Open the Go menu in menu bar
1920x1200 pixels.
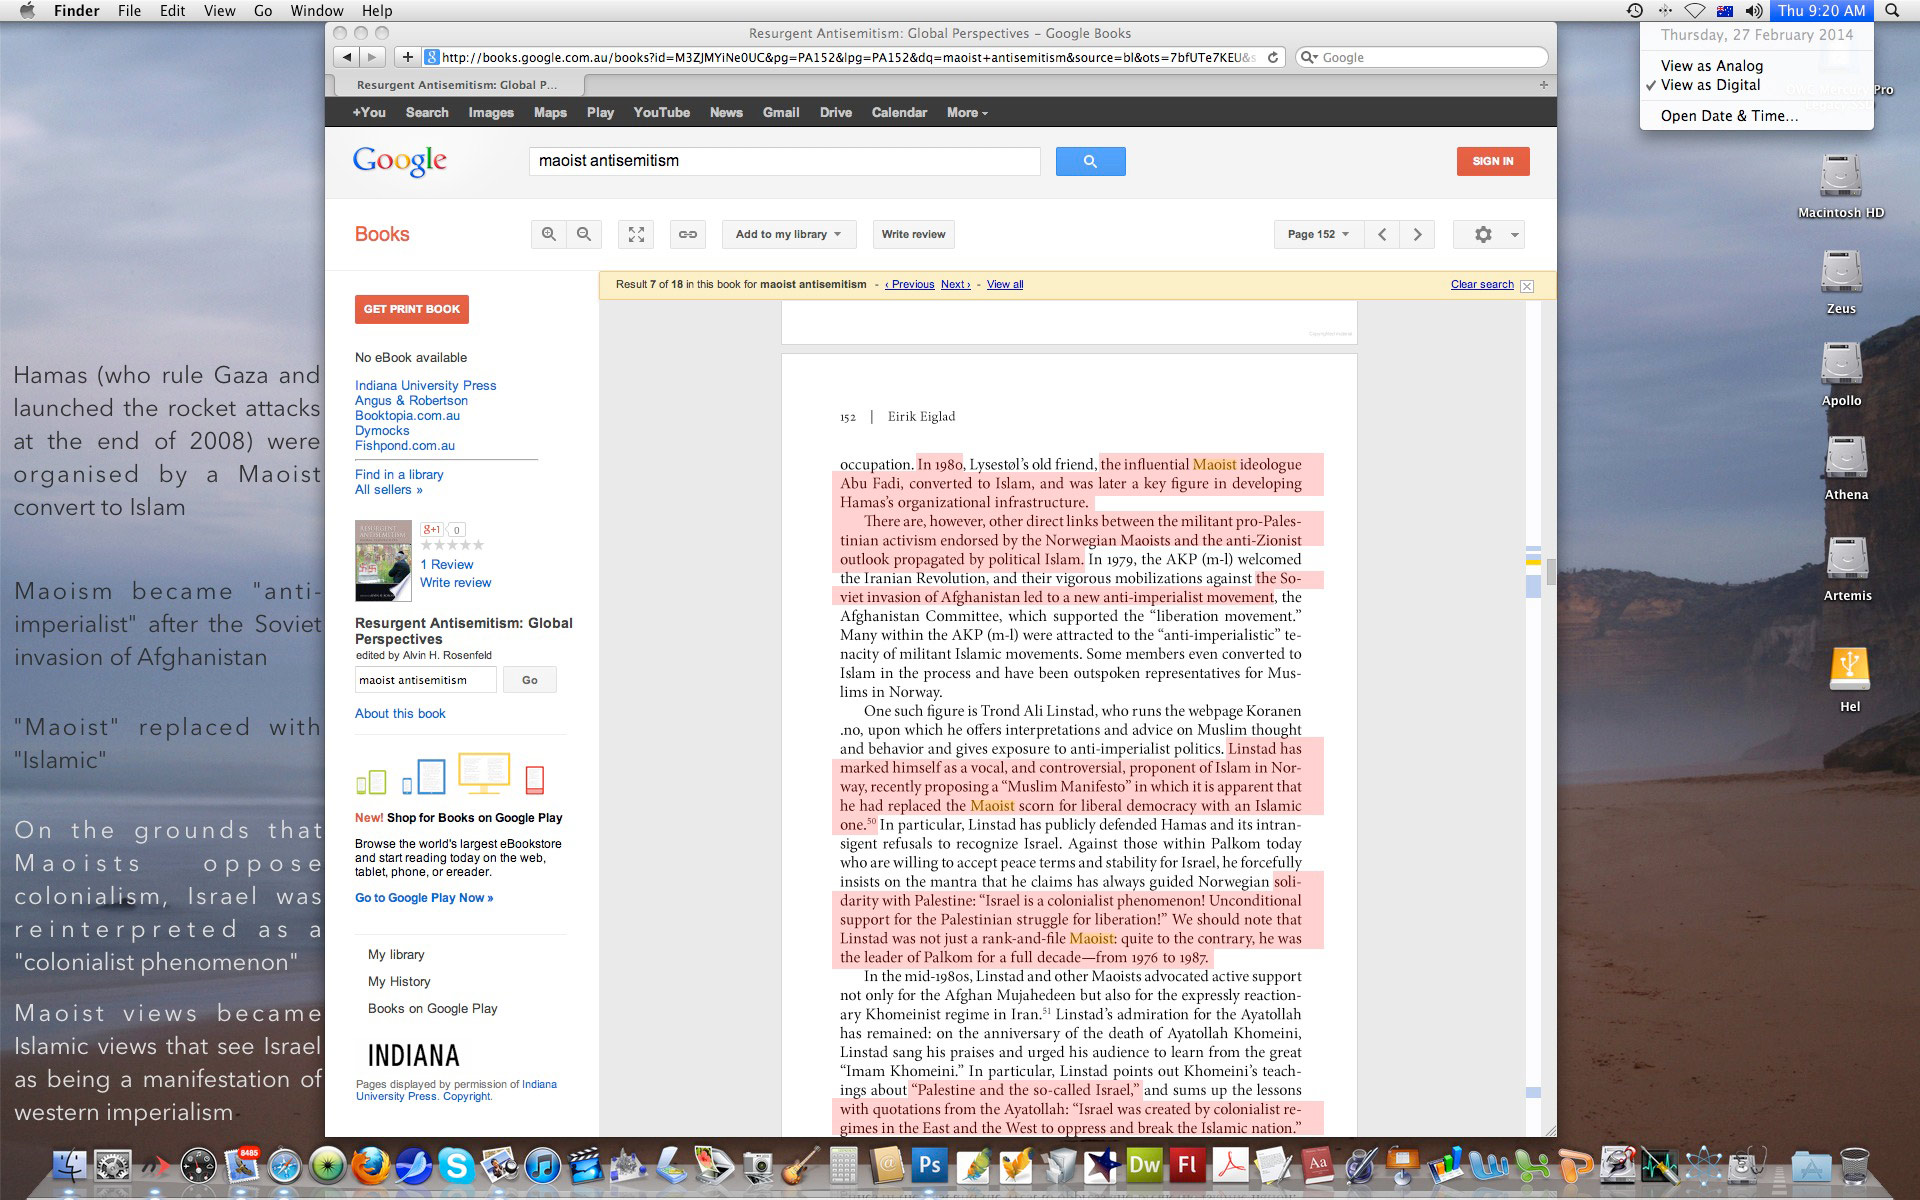(x=263, y=10)
